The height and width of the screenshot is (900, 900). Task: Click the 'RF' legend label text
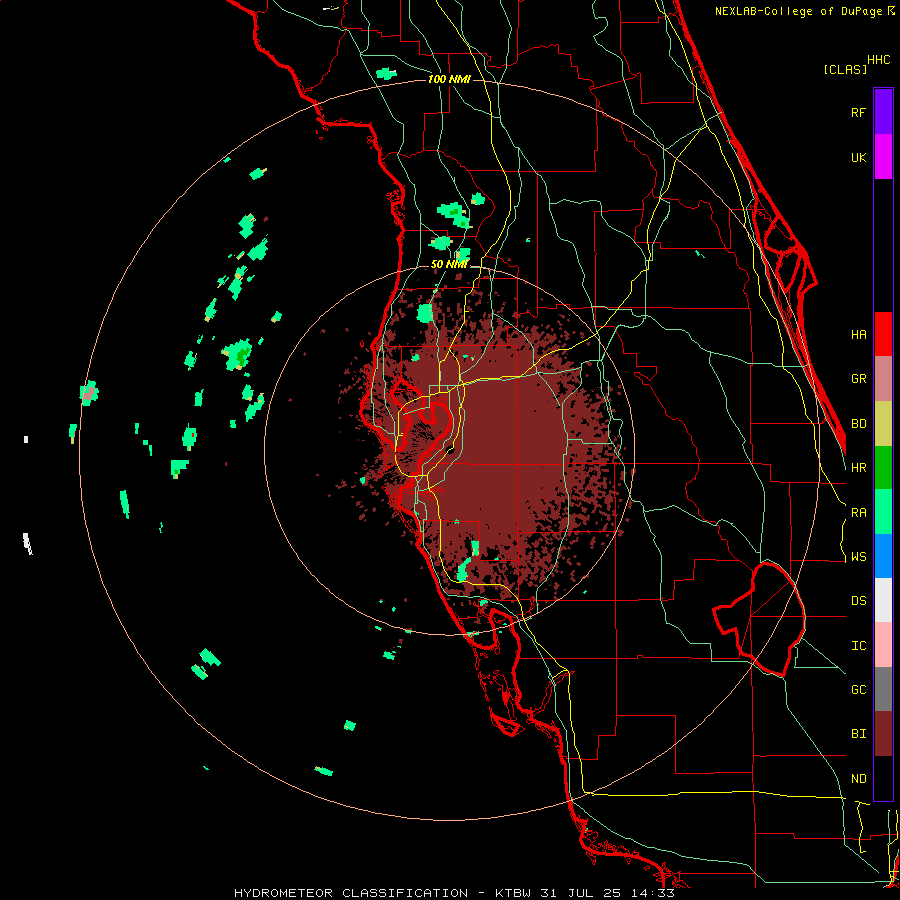coord(858,112)
